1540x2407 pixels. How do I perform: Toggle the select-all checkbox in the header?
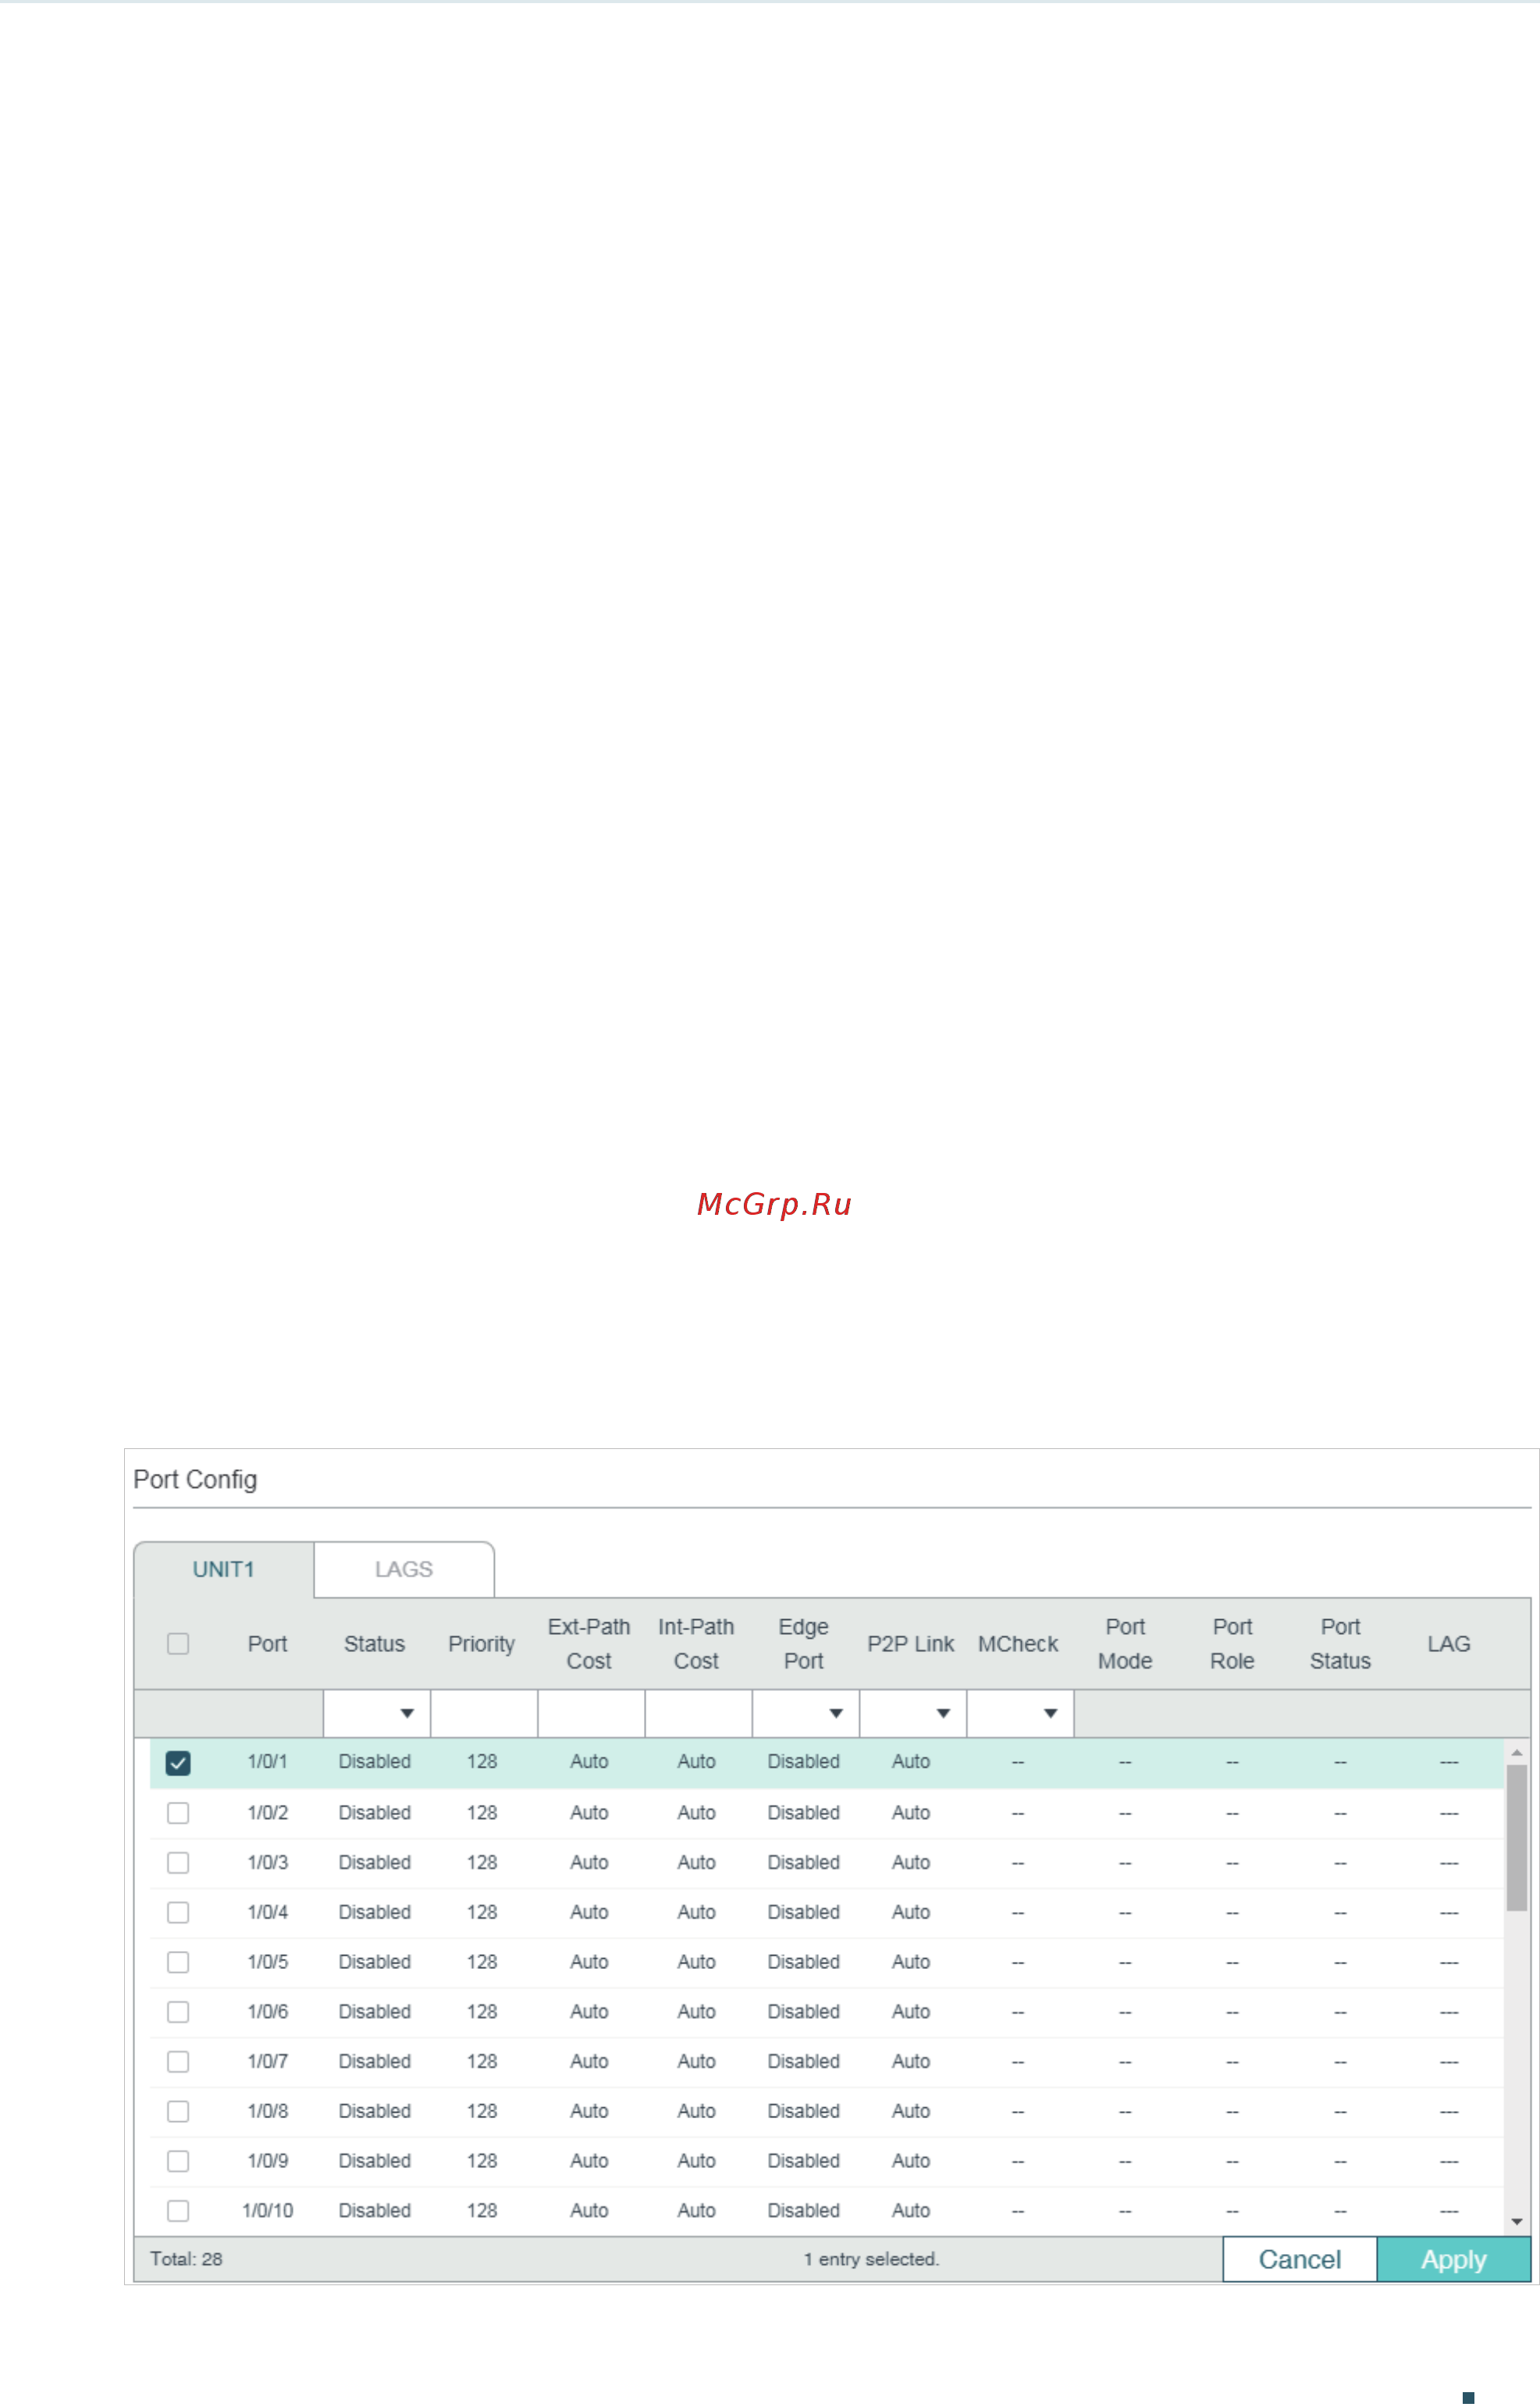pos(178,1644)
